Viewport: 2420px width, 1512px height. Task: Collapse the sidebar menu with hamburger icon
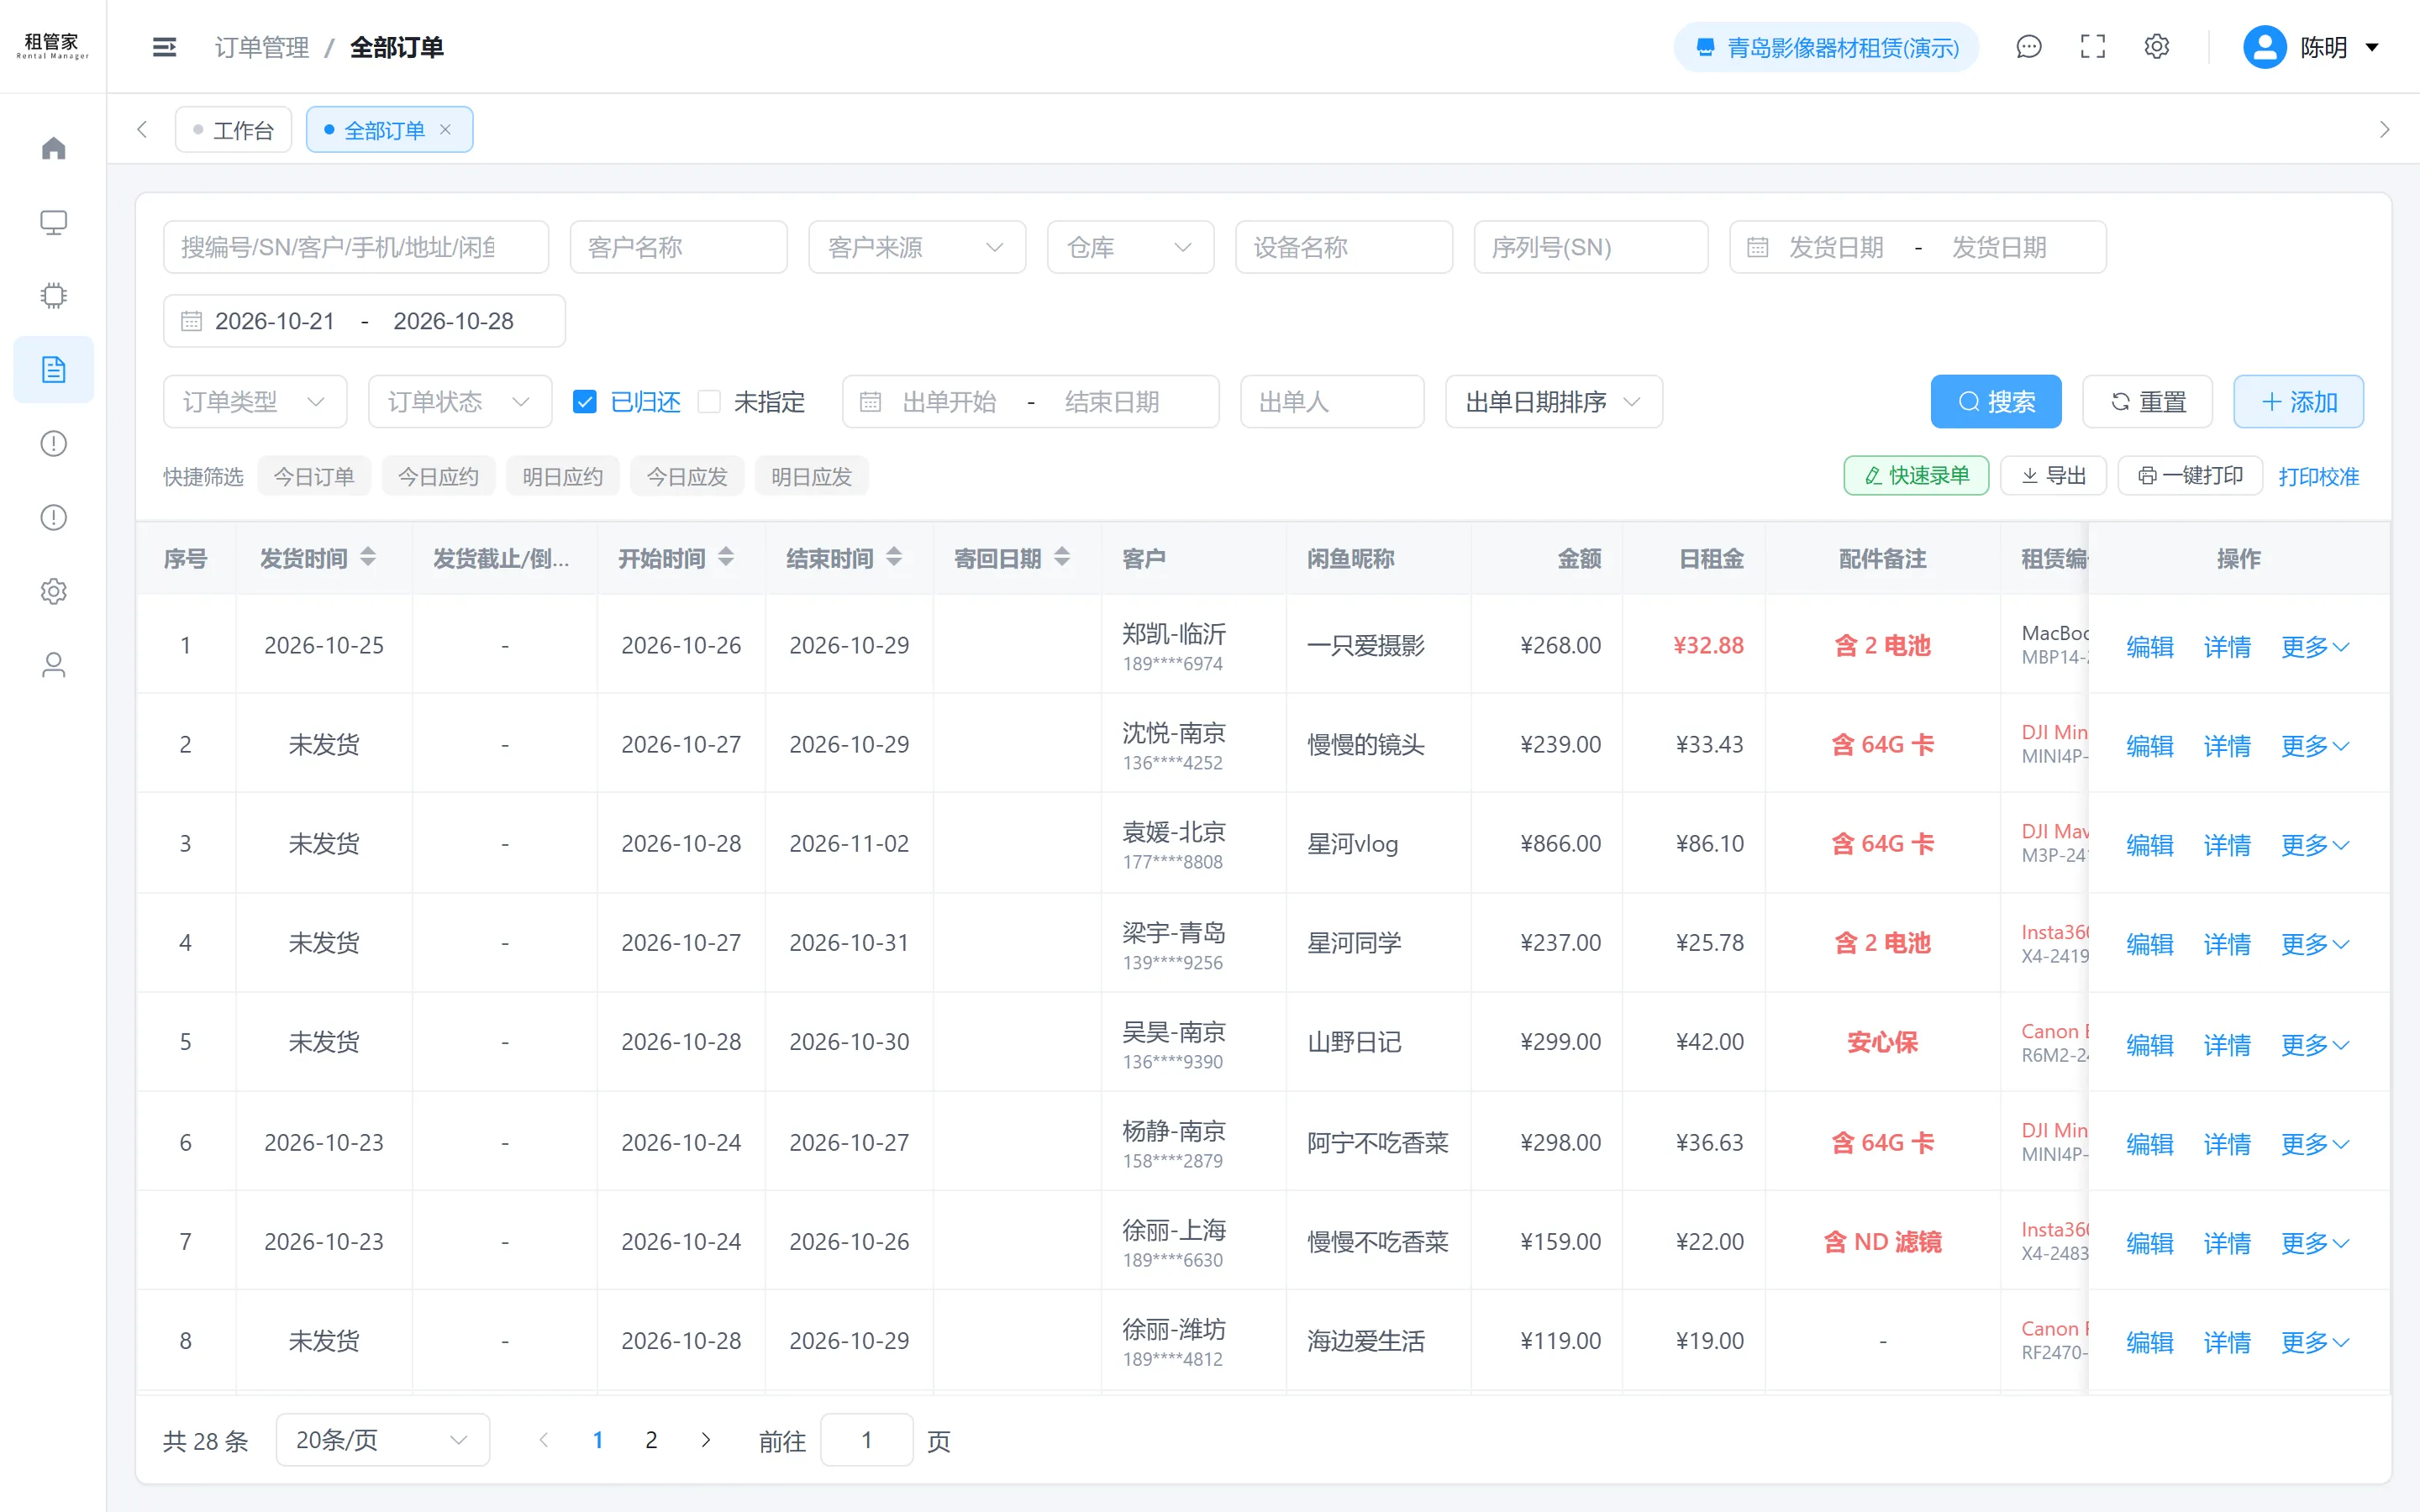pos(164,47)
